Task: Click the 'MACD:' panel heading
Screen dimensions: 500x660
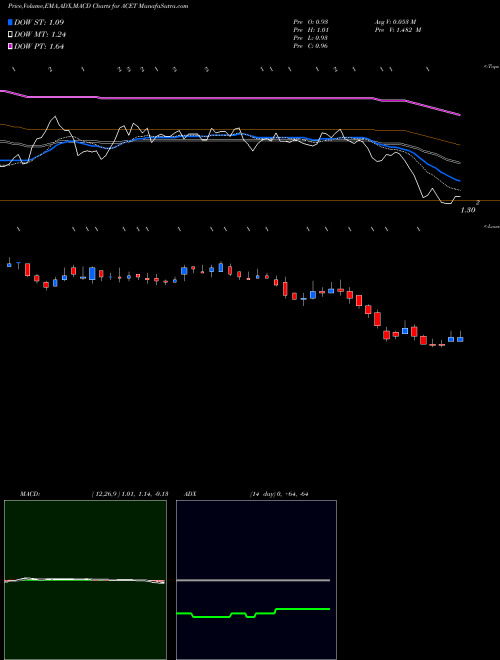Action: (30, 494)
